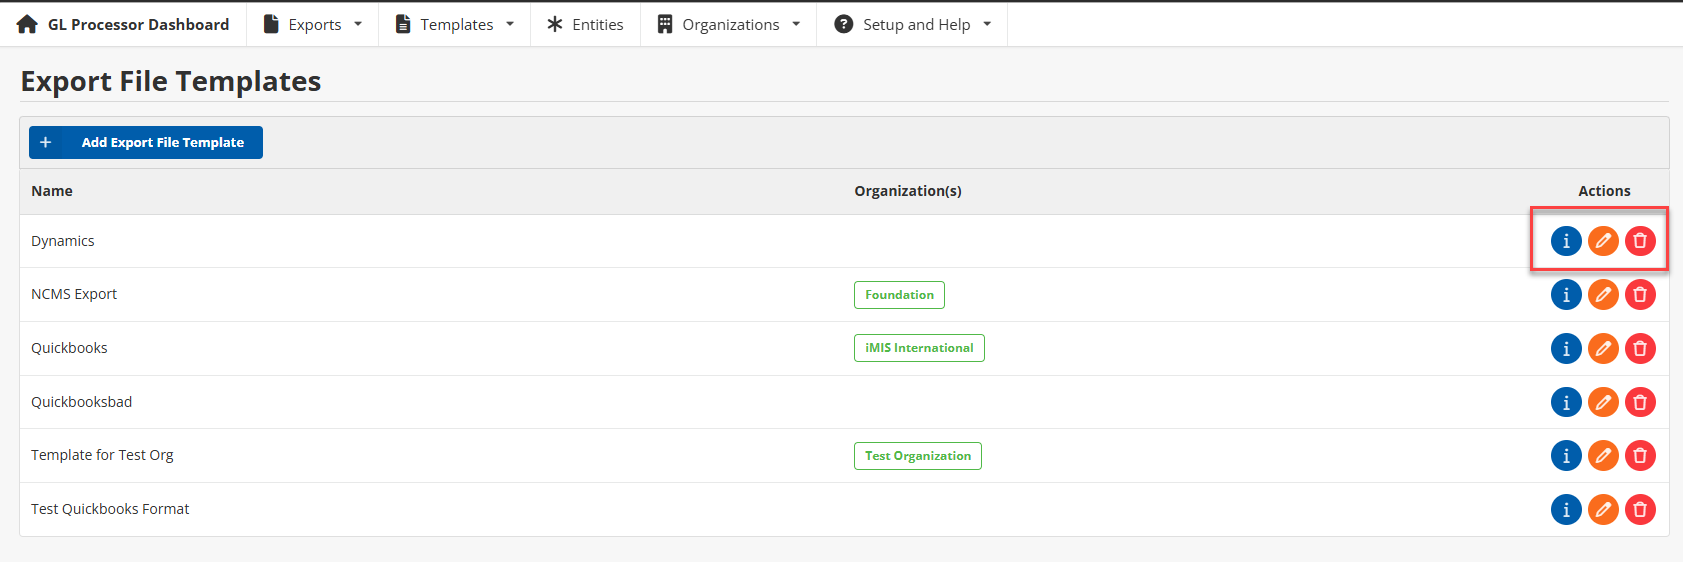The width and height of the screenshot is (1683, 562).
Task: Expand Setup and Help menu
Action: (913, 24)
